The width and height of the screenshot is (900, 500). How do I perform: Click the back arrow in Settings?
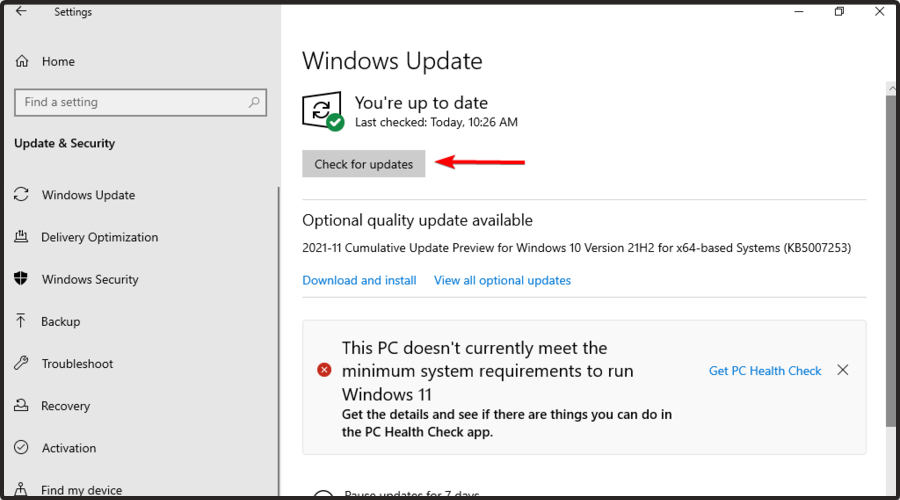click(21, 12)
